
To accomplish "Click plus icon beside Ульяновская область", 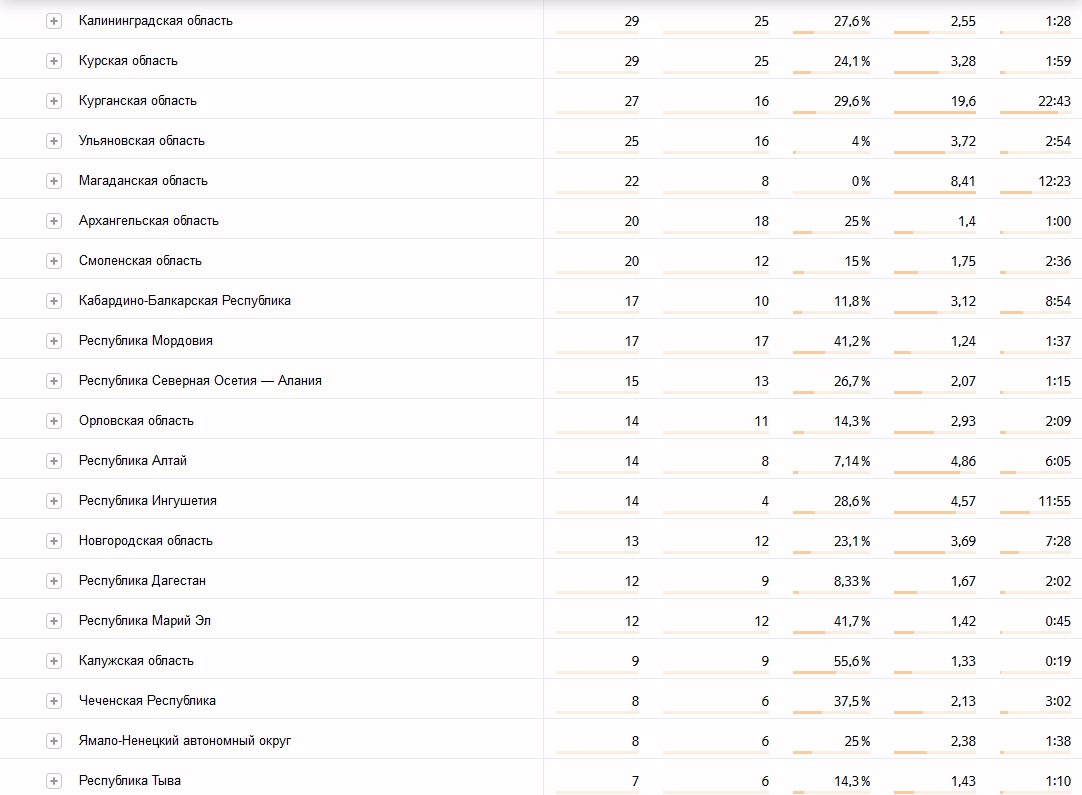I will 54,141.
